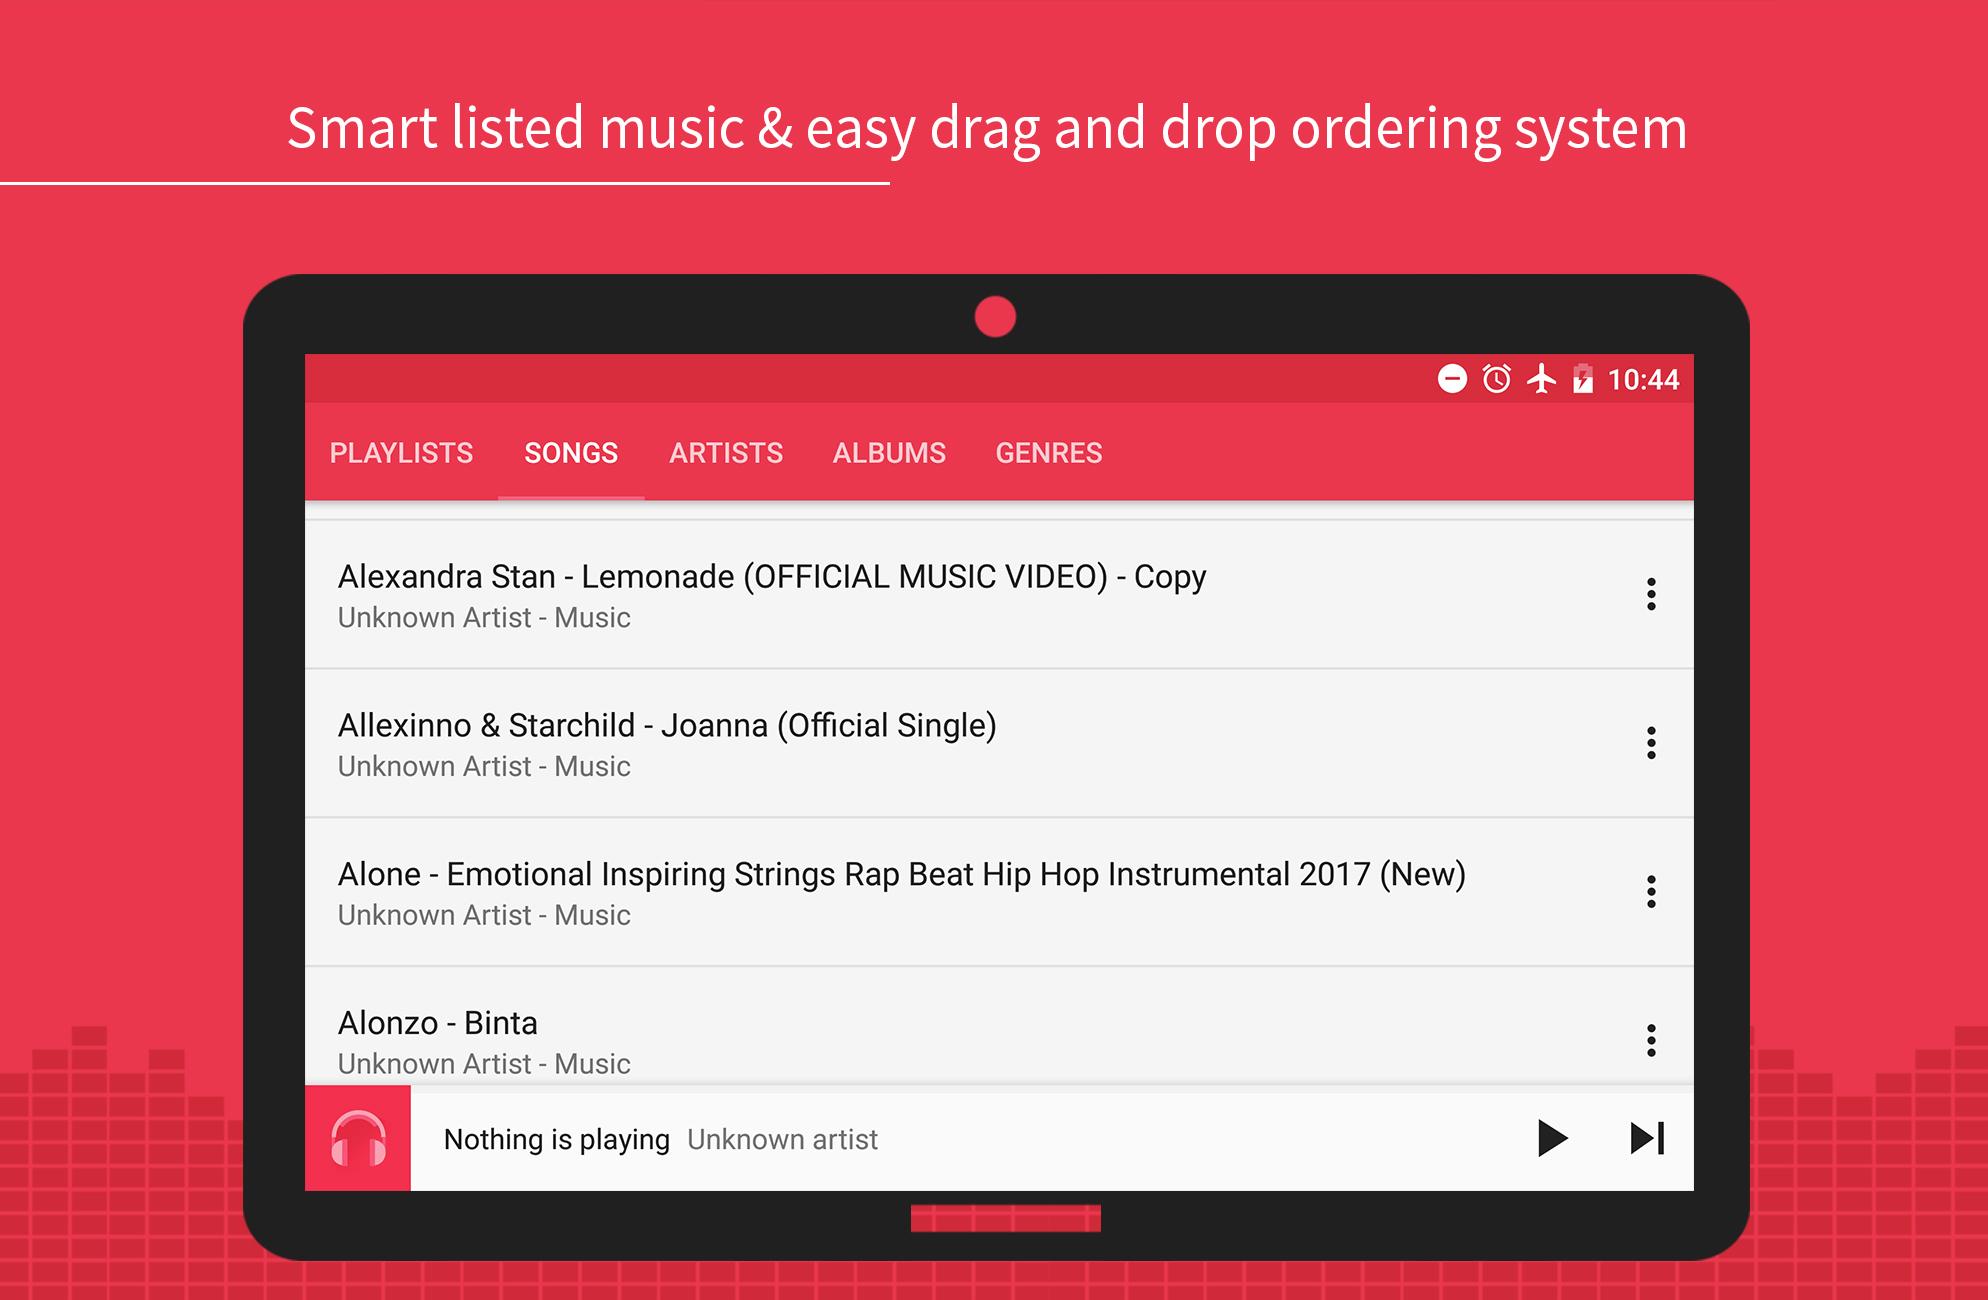Screen dimensions: 1988x1300
Task: Open the 'Nothing is playing' now-playing label
Action: pyautogui.click(x=556, y=1139)
